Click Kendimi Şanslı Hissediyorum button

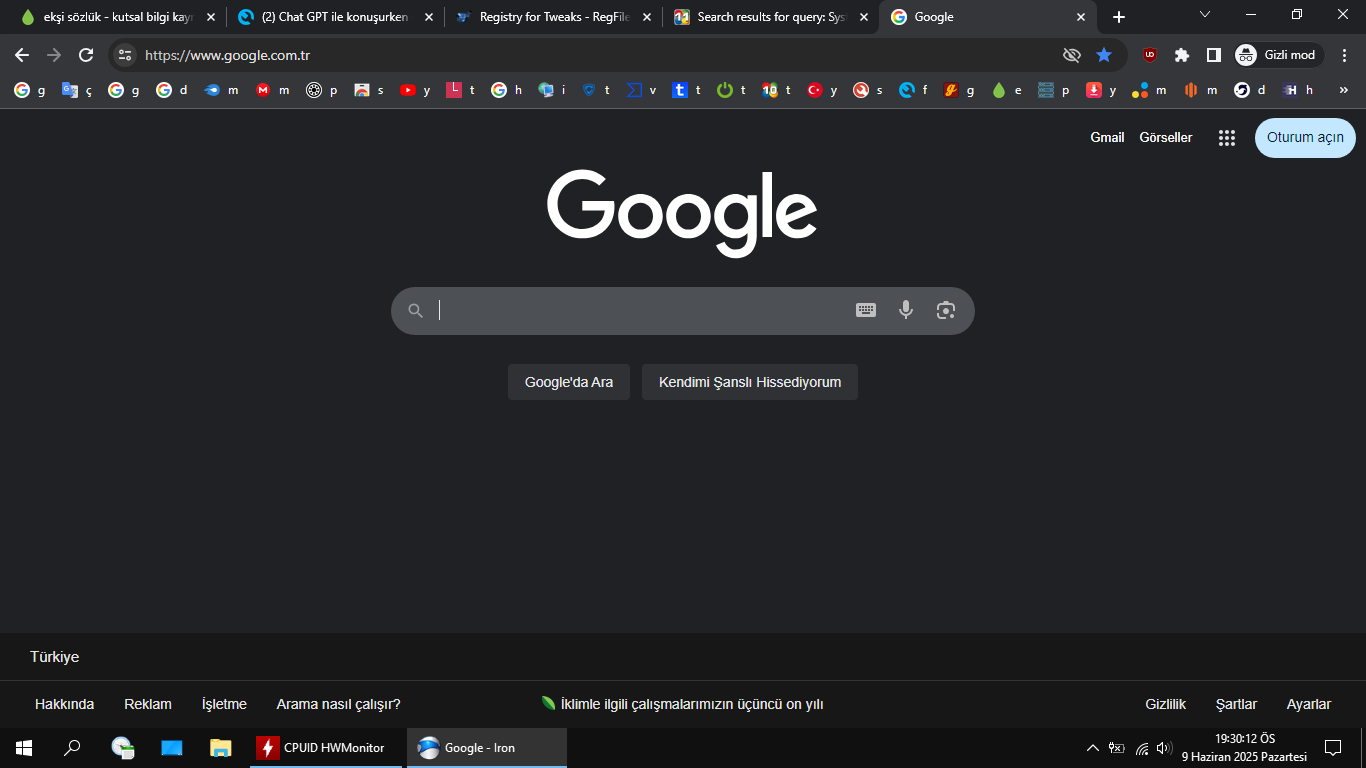(750, 382)
